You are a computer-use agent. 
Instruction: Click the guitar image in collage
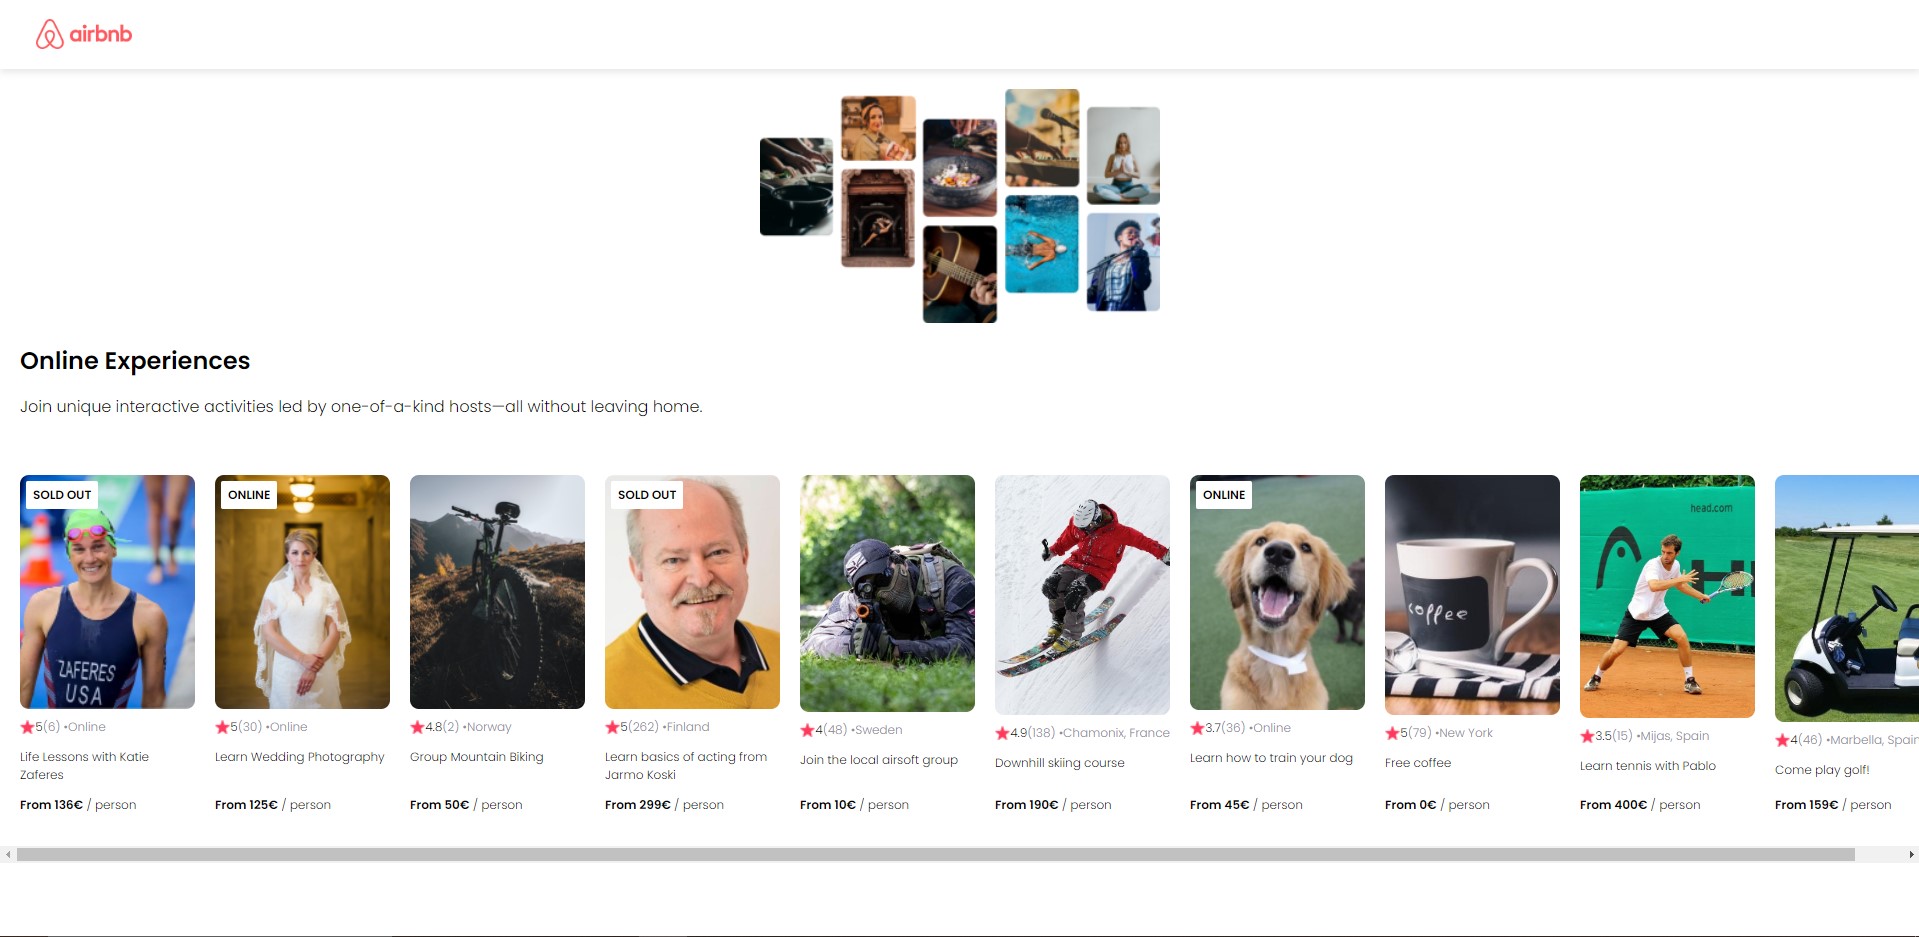(959, 274)
